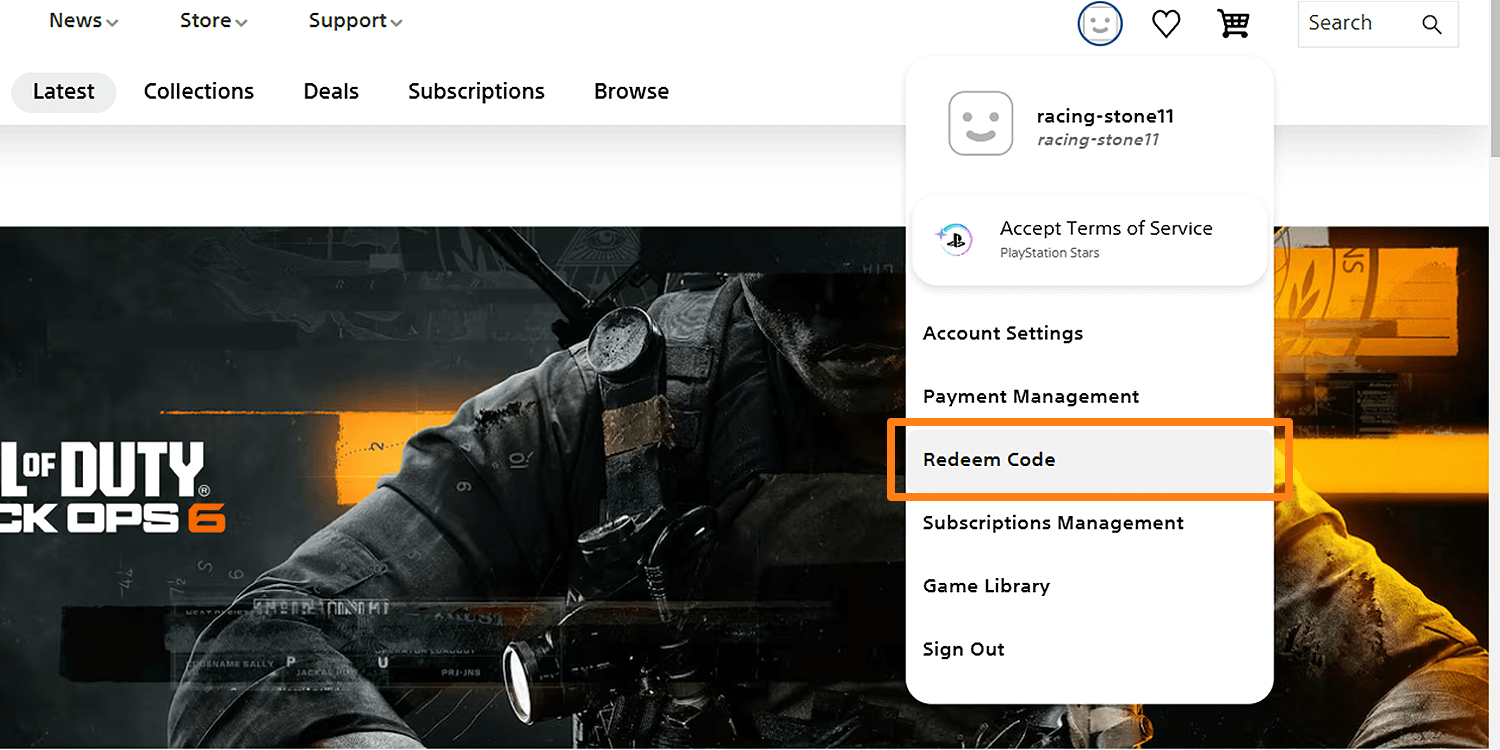Open the shopping cart icon
Screen dimensions: 1500x750
tap(1234, 23)
